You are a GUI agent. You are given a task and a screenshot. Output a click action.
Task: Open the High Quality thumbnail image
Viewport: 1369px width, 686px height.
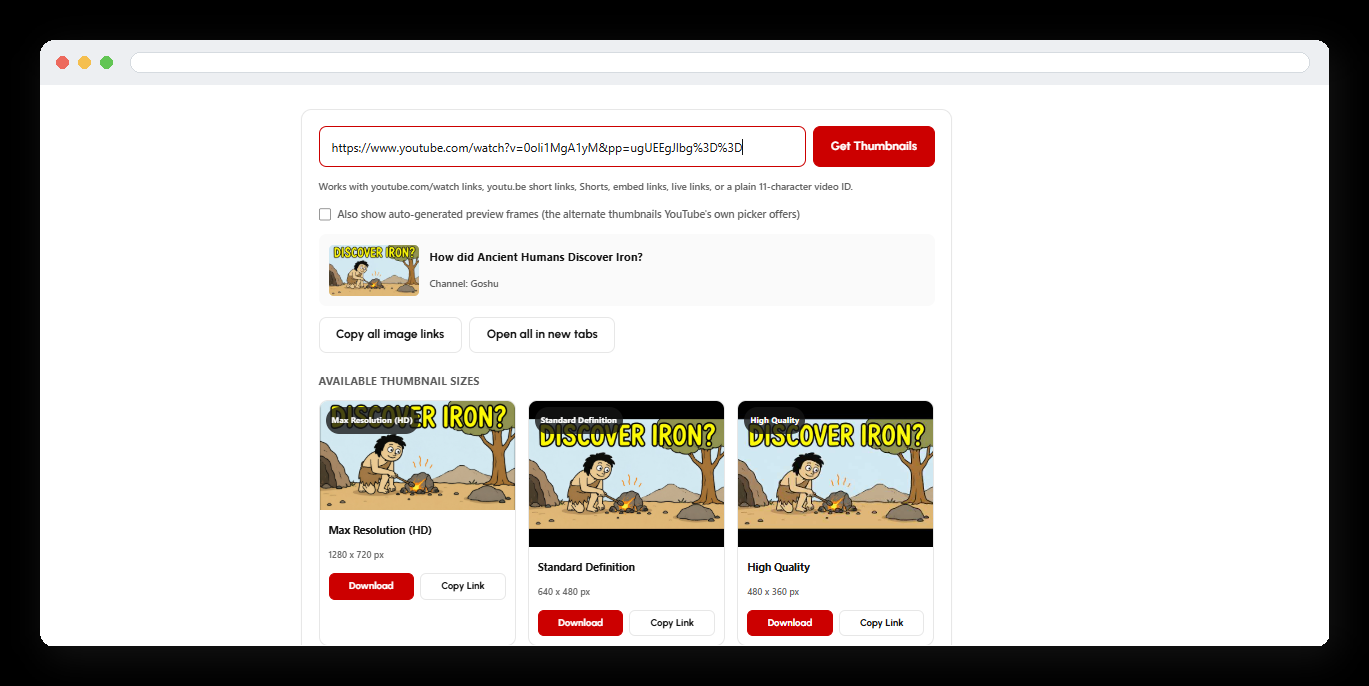835,474
